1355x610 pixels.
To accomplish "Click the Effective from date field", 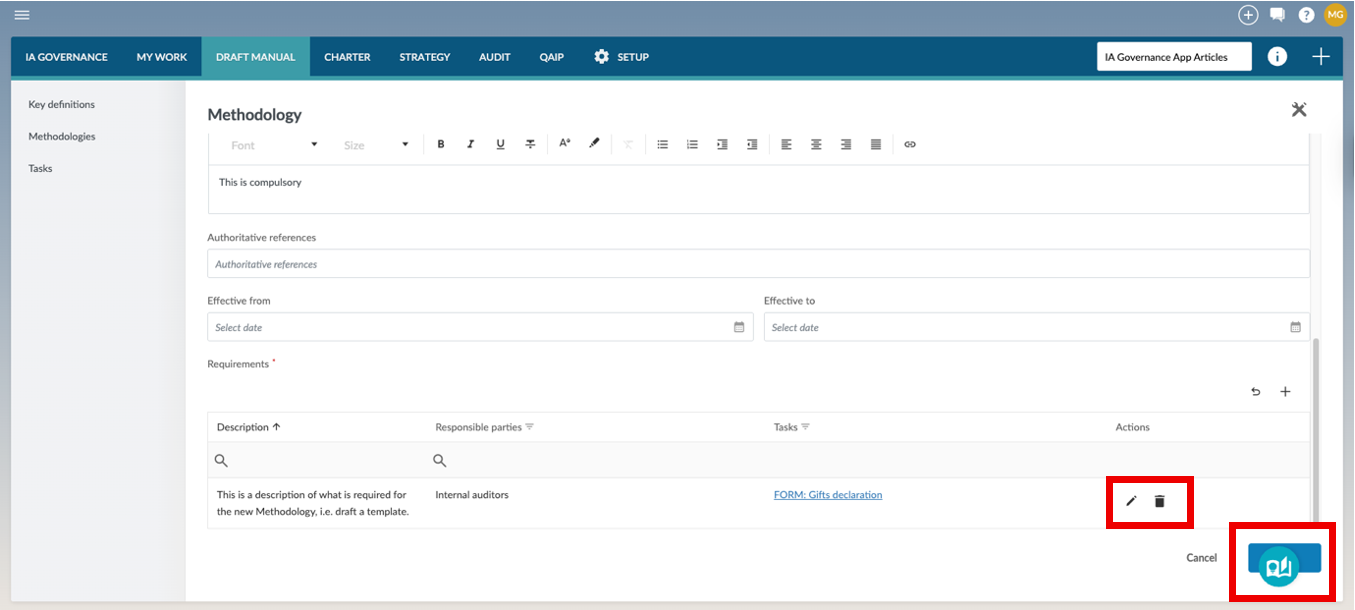I will tap(481, 327).
